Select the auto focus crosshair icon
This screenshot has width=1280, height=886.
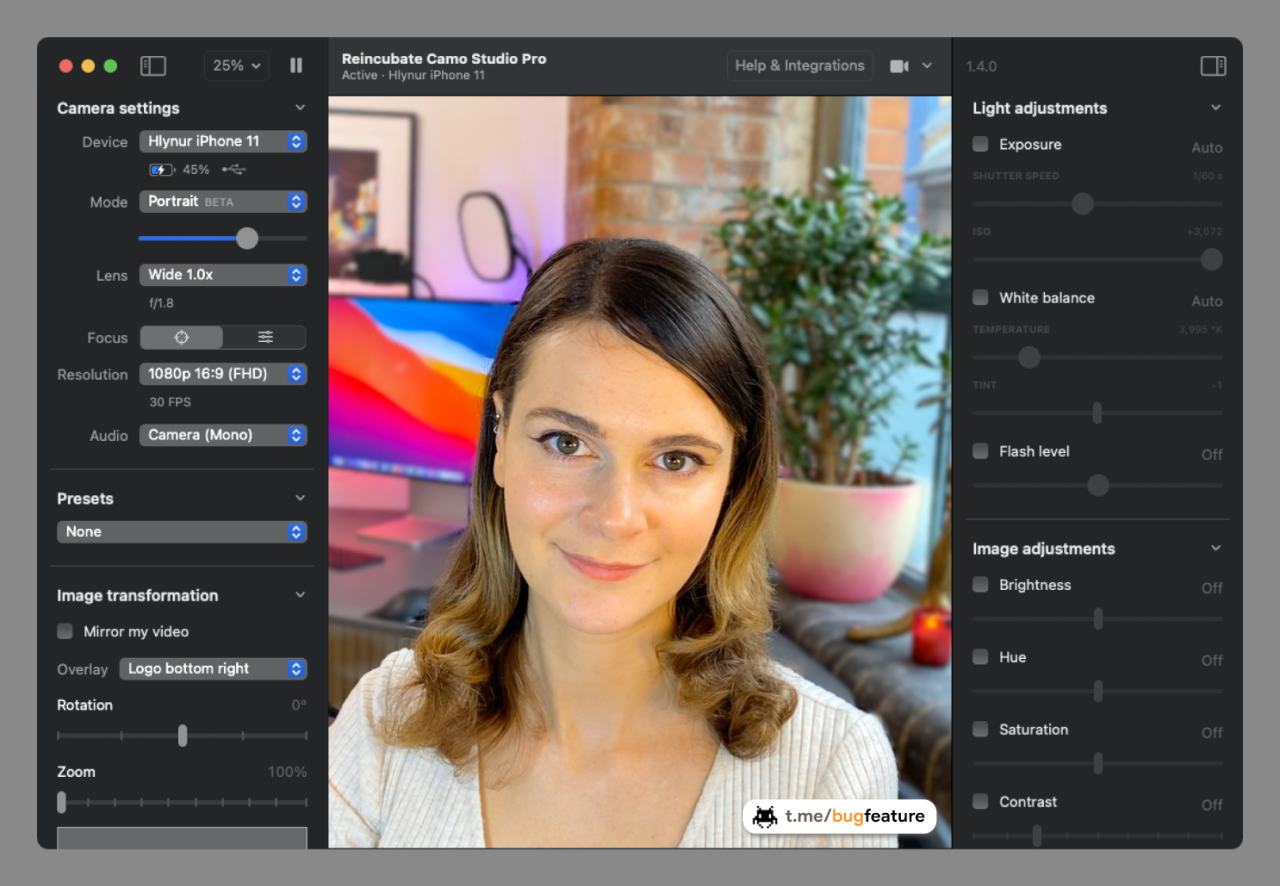pyautogui.click(x=181, y=338)
